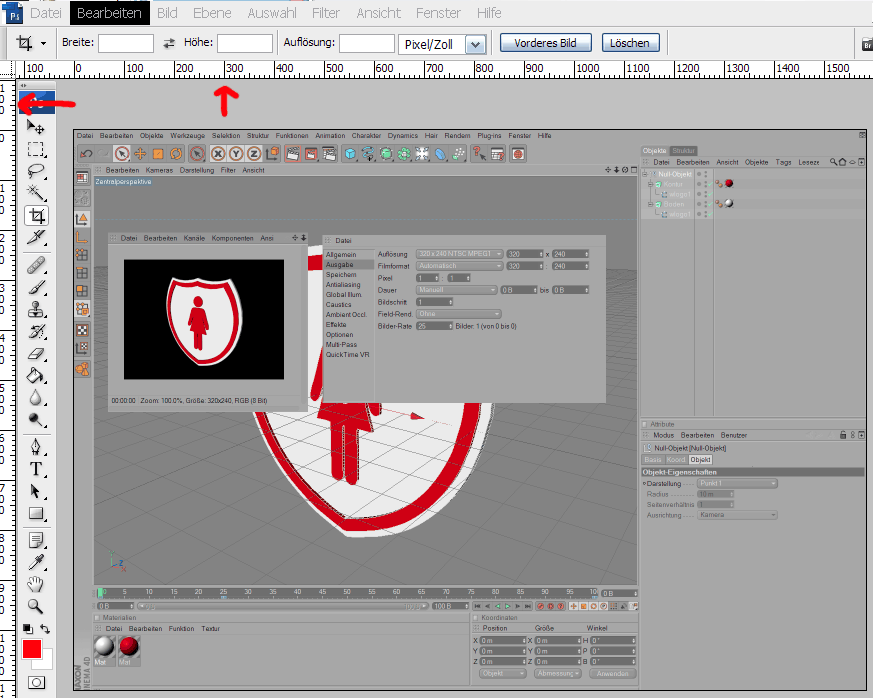Toggle Quick Mask mode
The image size is (873, 698).
(x=36, y=682)
